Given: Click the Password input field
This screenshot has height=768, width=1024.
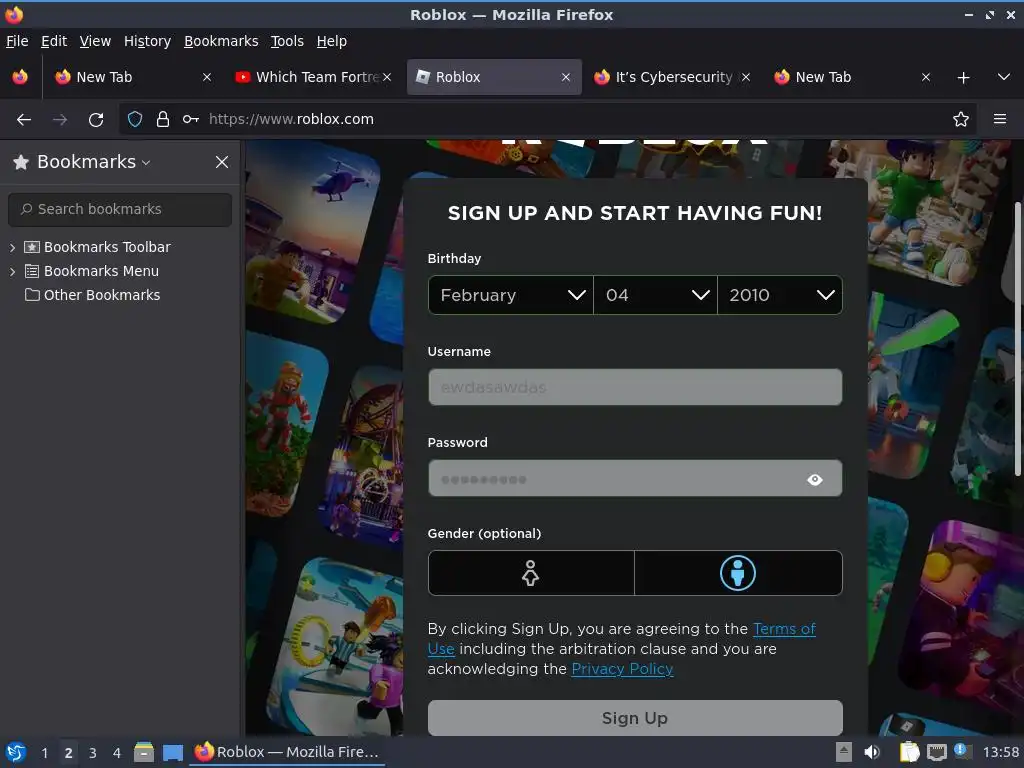Looking at the screenshot, I should 635,479.
